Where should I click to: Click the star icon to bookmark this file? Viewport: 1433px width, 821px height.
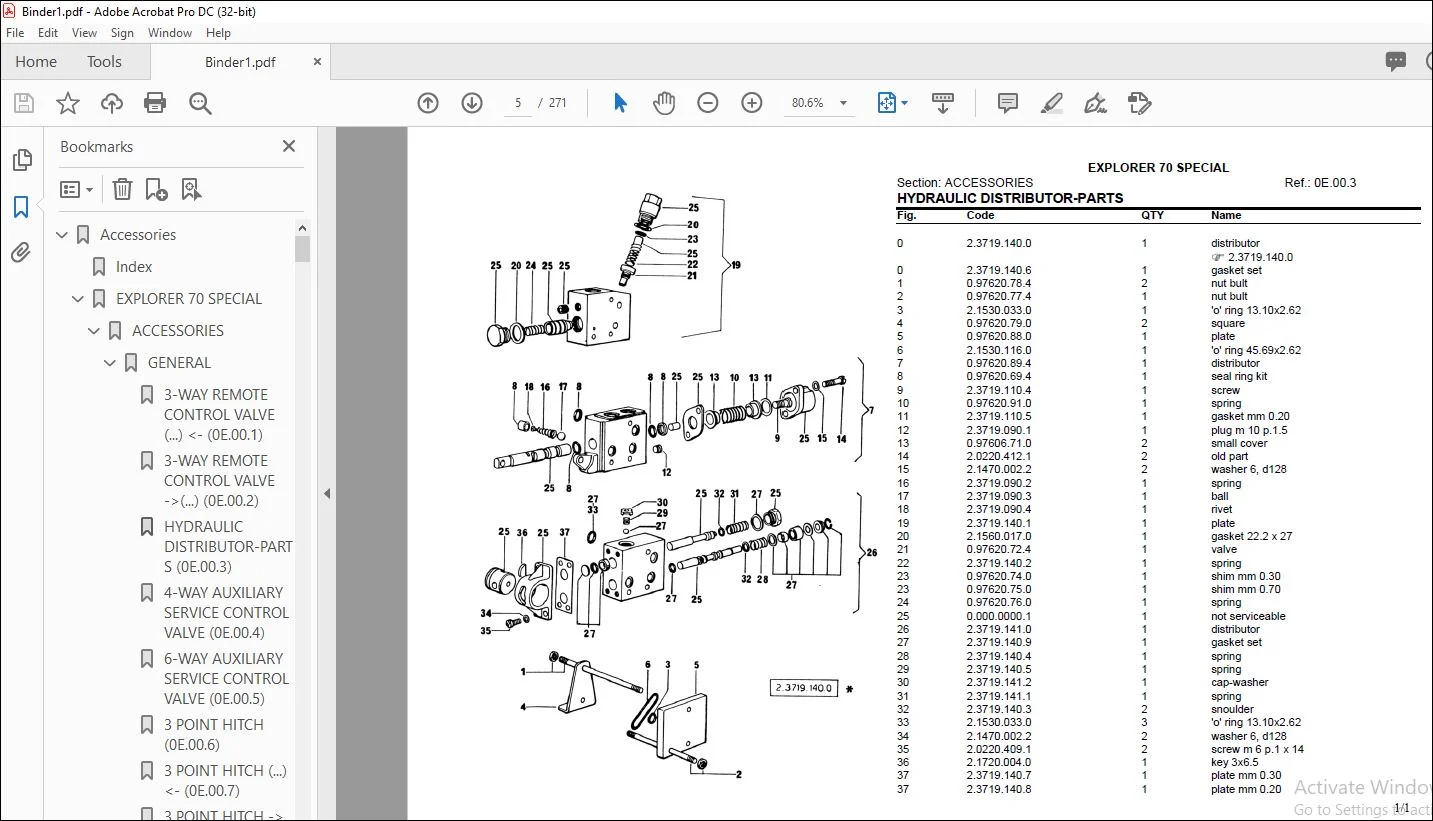pyautogui.click(x=68, y=103)
